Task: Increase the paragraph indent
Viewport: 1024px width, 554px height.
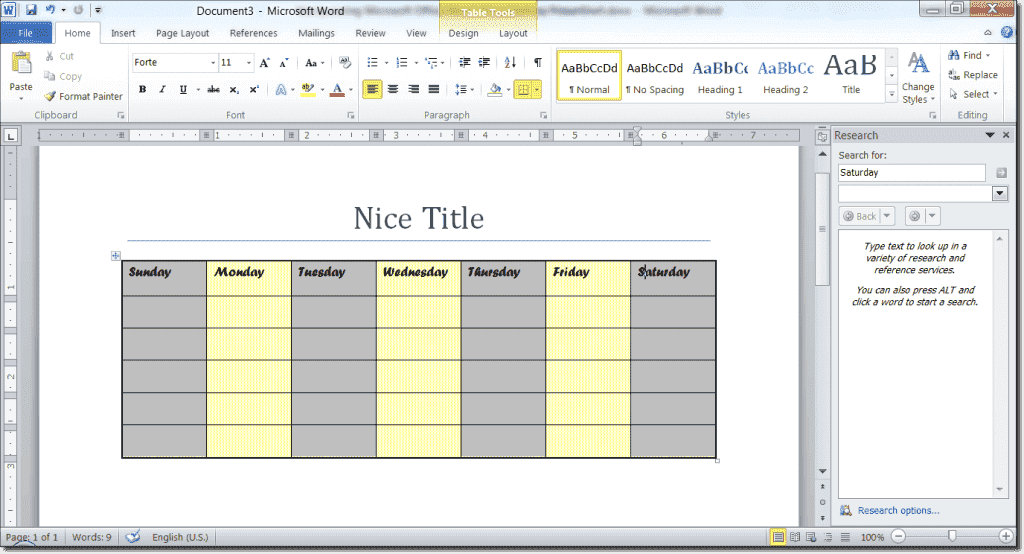Action: pyautogui.click(x=485, y=63)
